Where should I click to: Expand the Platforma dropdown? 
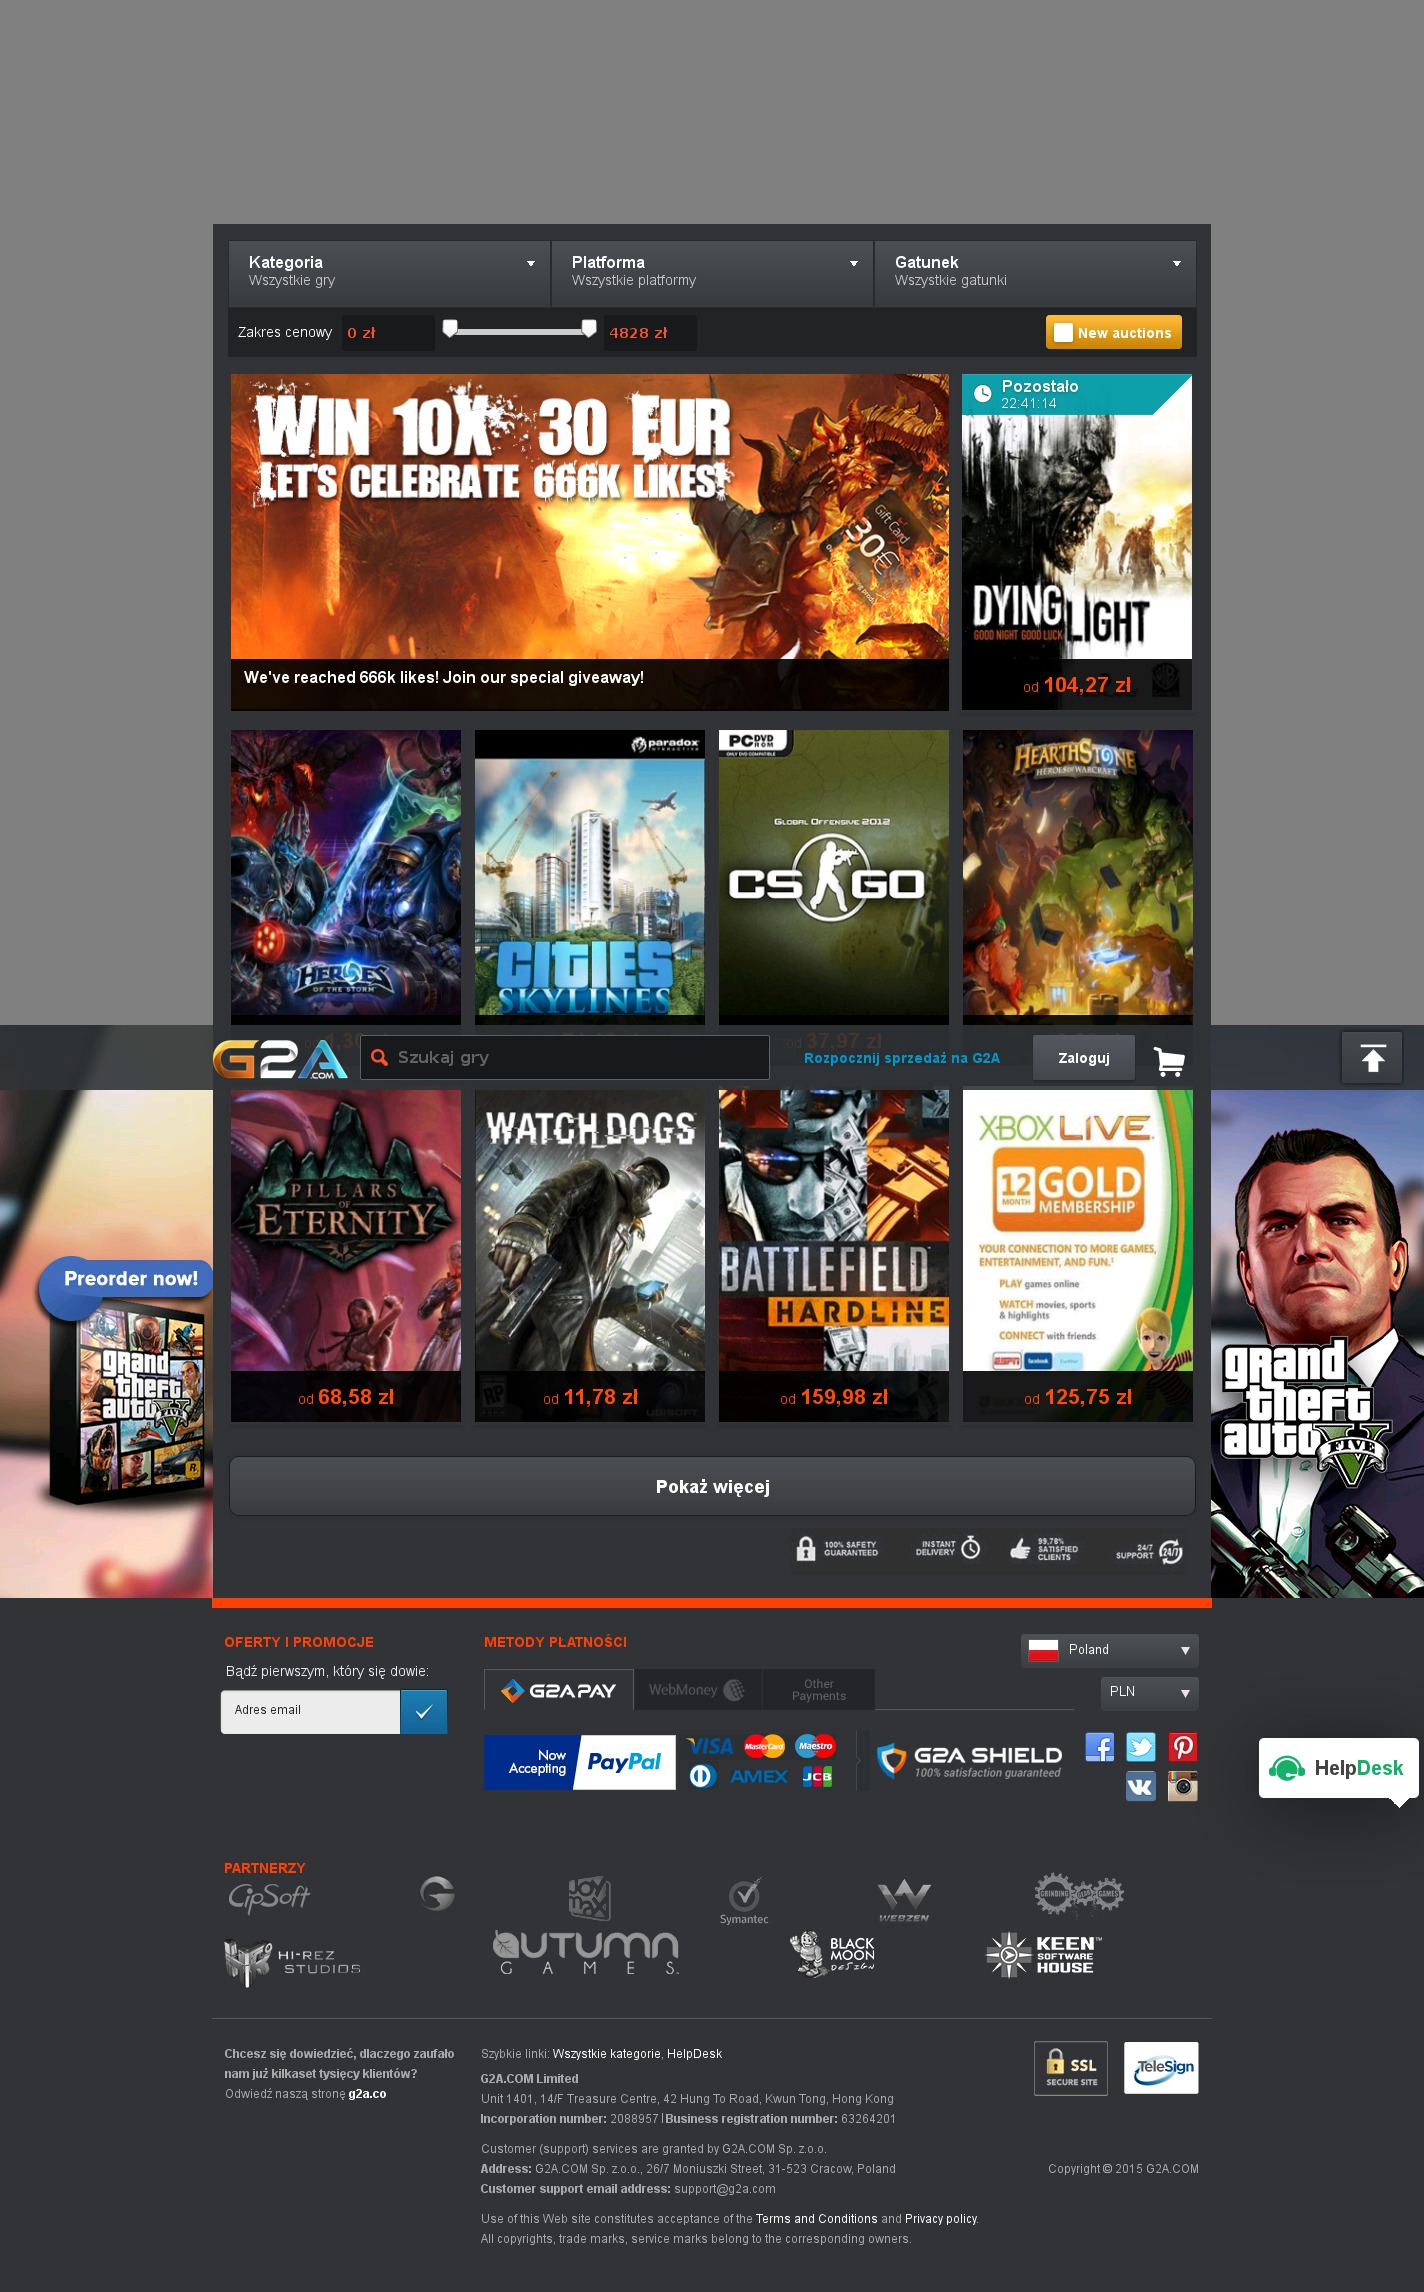tap(712, 272)
